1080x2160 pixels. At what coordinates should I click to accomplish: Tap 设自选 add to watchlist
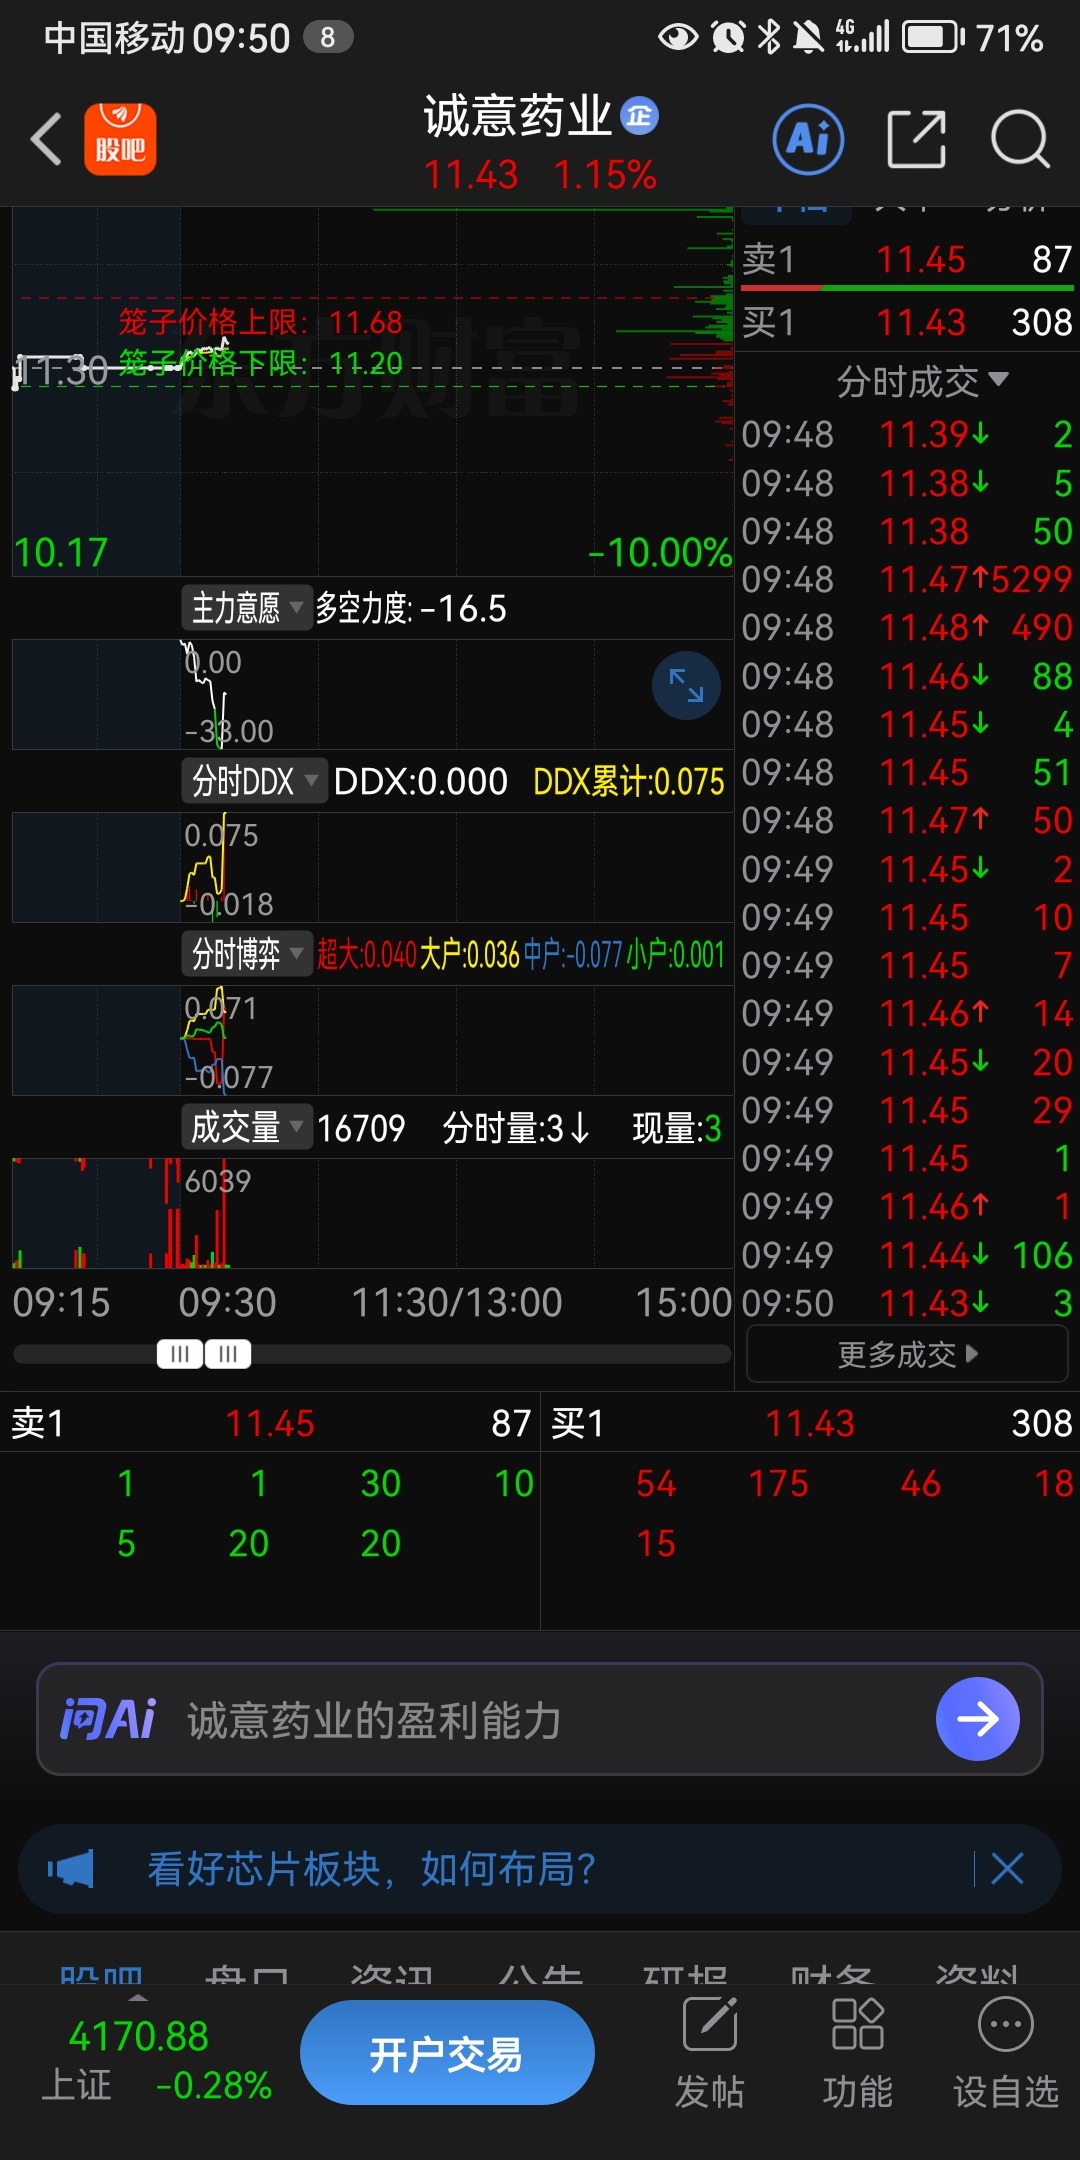pos(1005,2055)
